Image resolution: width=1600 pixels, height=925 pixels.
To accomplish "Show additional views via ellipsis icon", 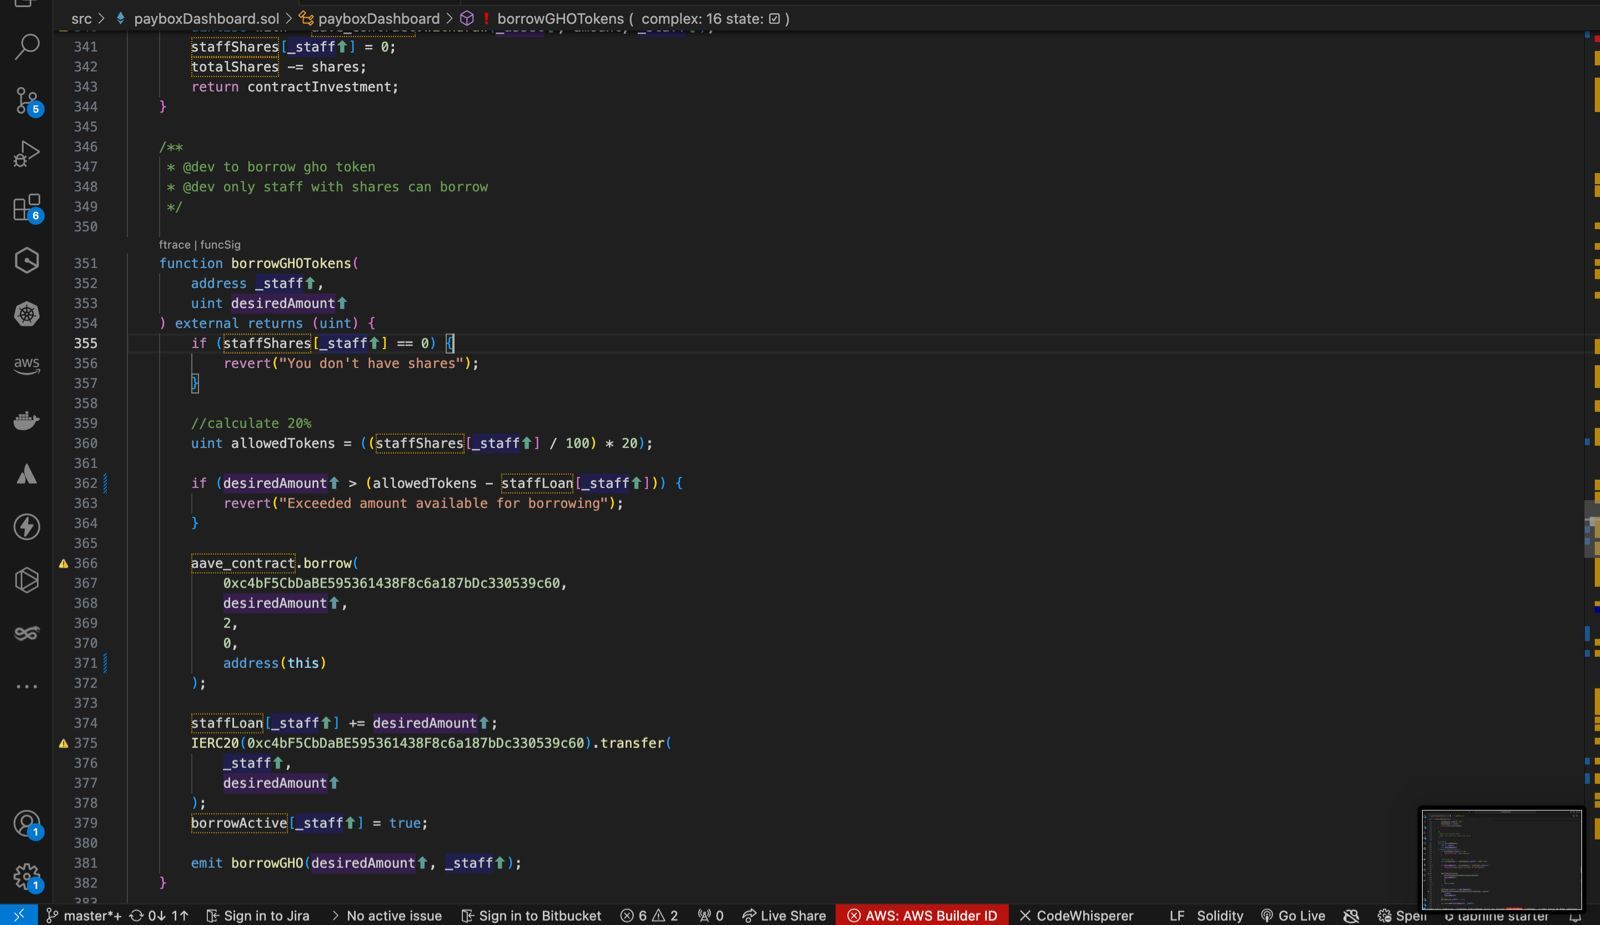I will (x=27, y=687).
